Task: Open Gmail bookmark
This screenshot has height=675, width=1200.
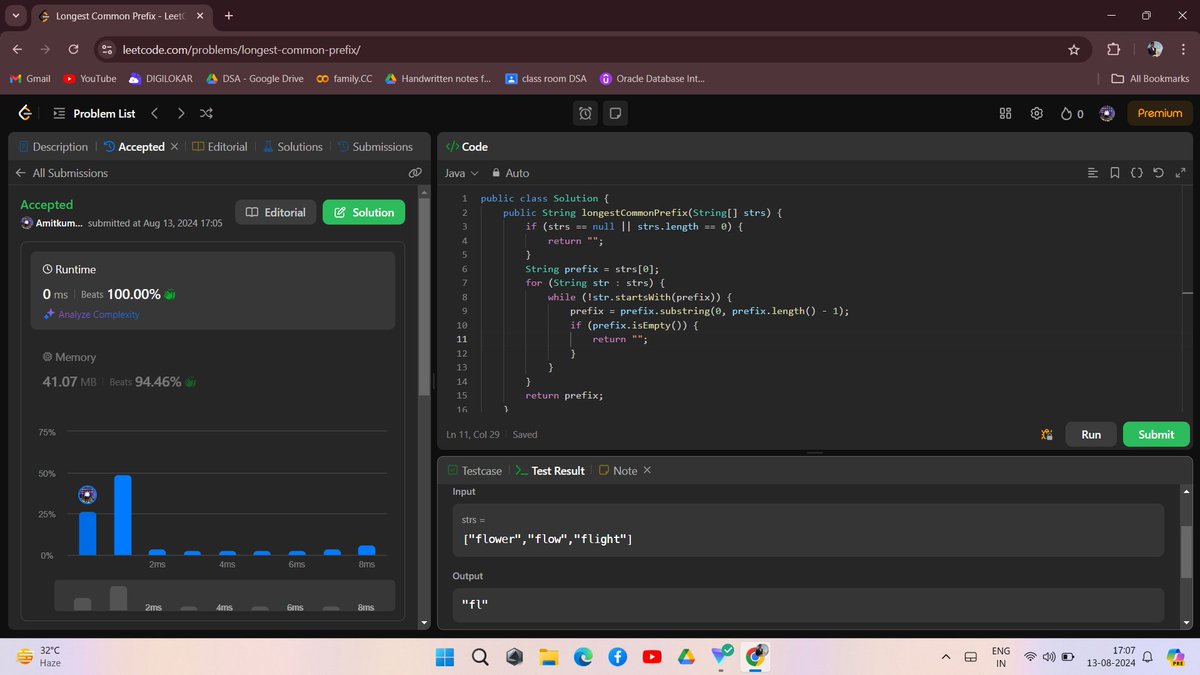Action: pos(30,78)
